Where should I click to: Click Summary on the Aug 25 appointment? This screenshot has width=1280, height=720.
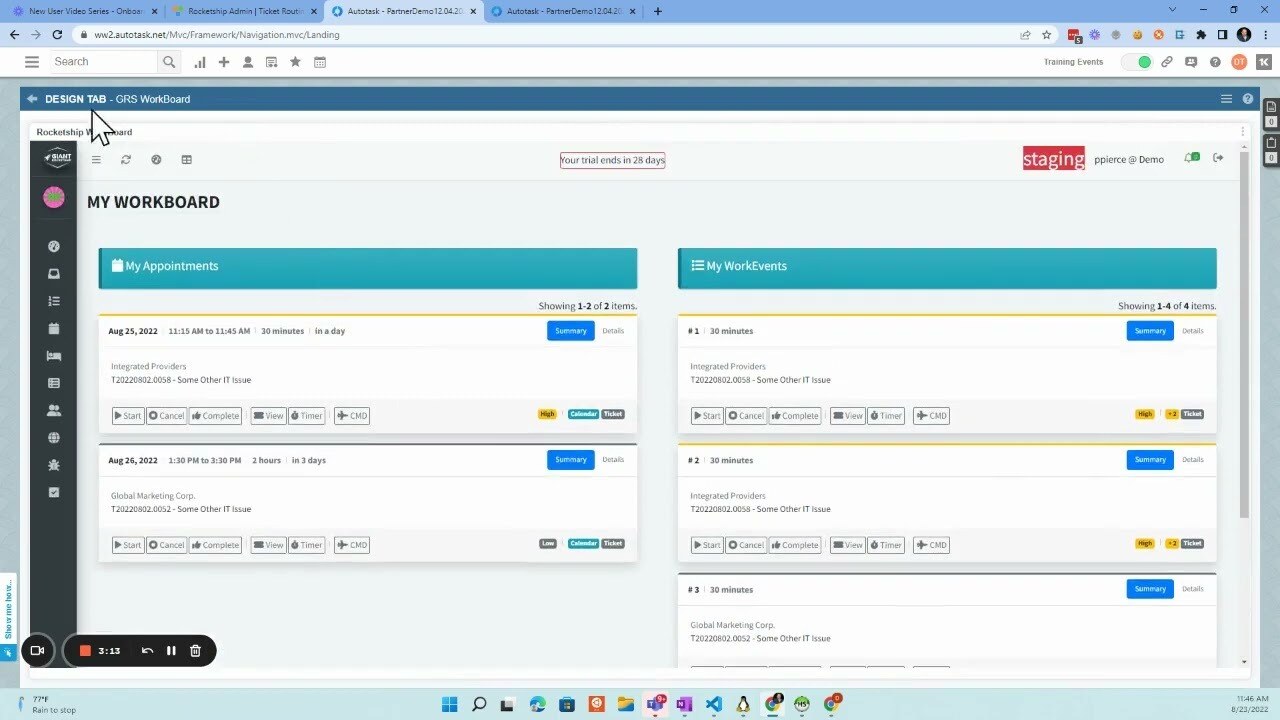click(x=571, y=331)
